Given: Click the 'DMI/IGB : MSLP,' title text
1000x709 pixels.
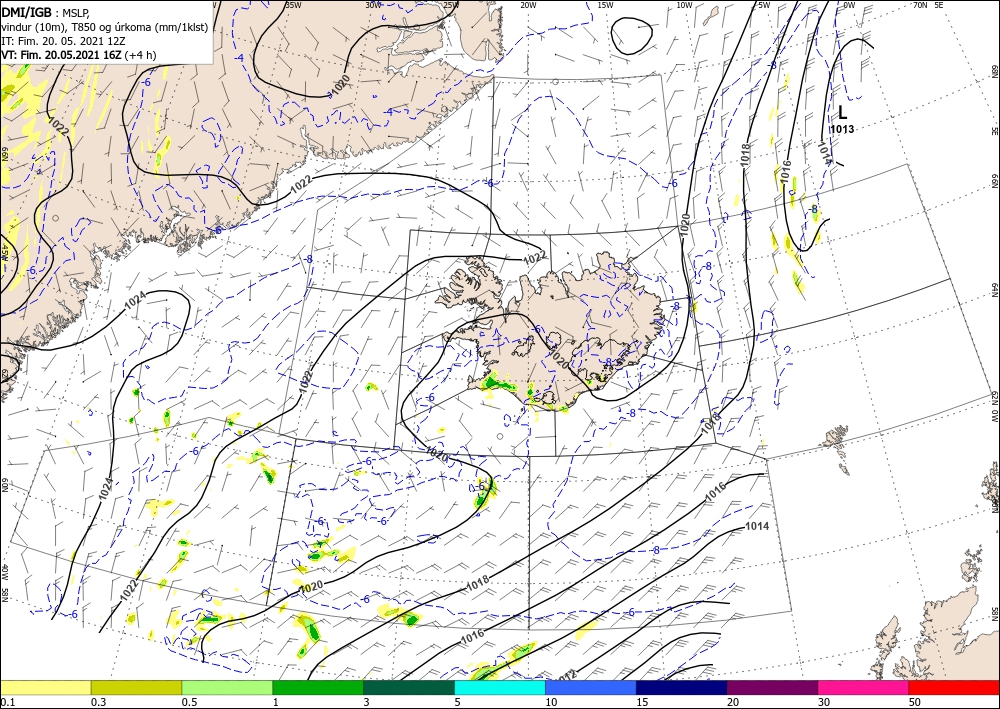Looking at the screenshot, I should (x=45, y=11).
